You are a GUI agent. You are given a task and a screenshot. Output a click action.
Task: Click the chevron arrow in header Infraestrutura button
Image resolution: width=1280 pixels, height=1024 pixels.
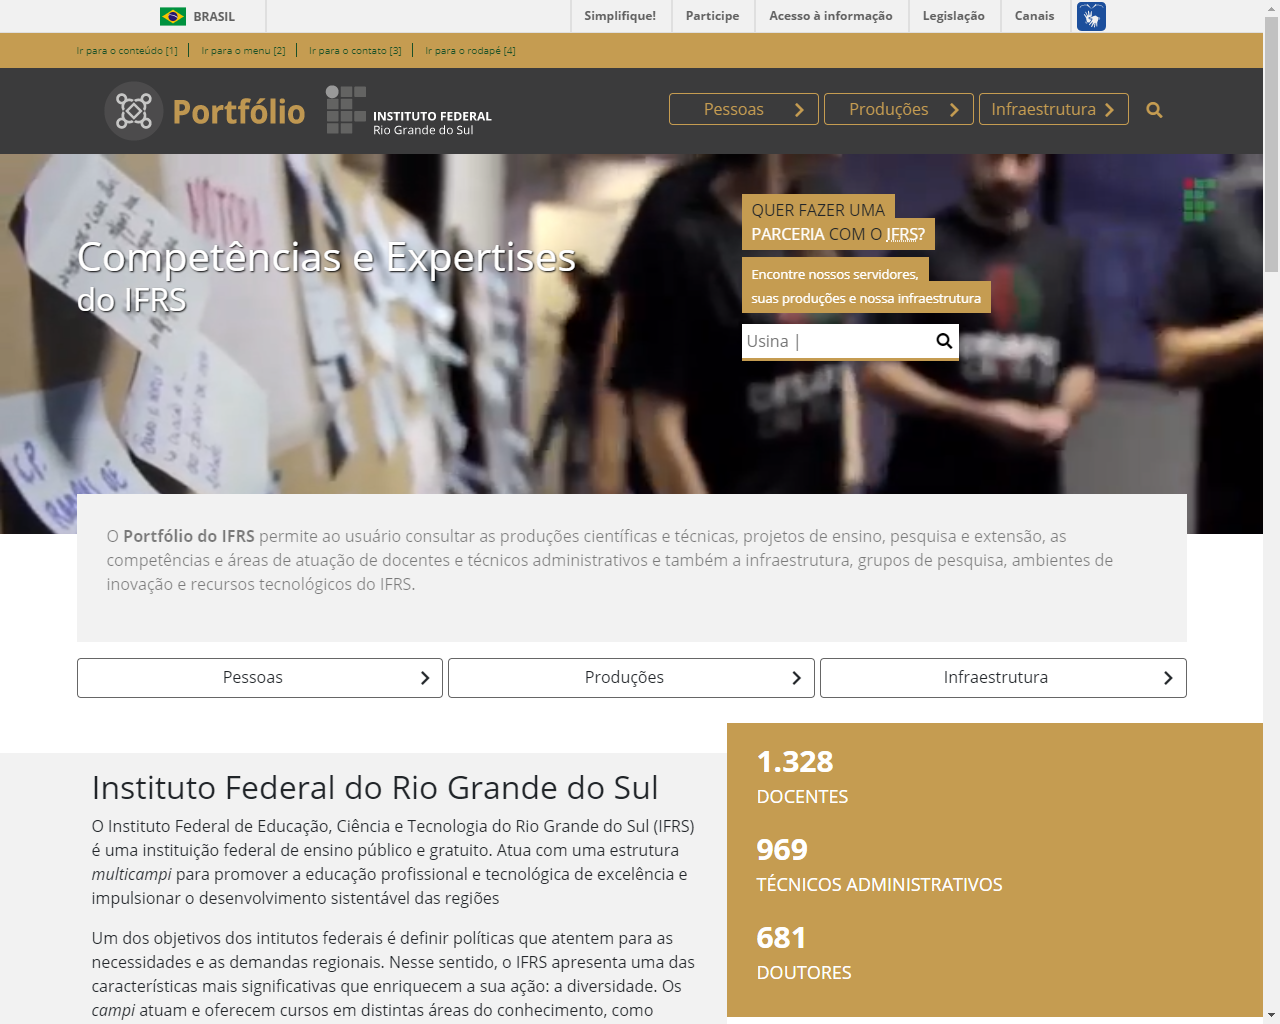(1109, 110)
